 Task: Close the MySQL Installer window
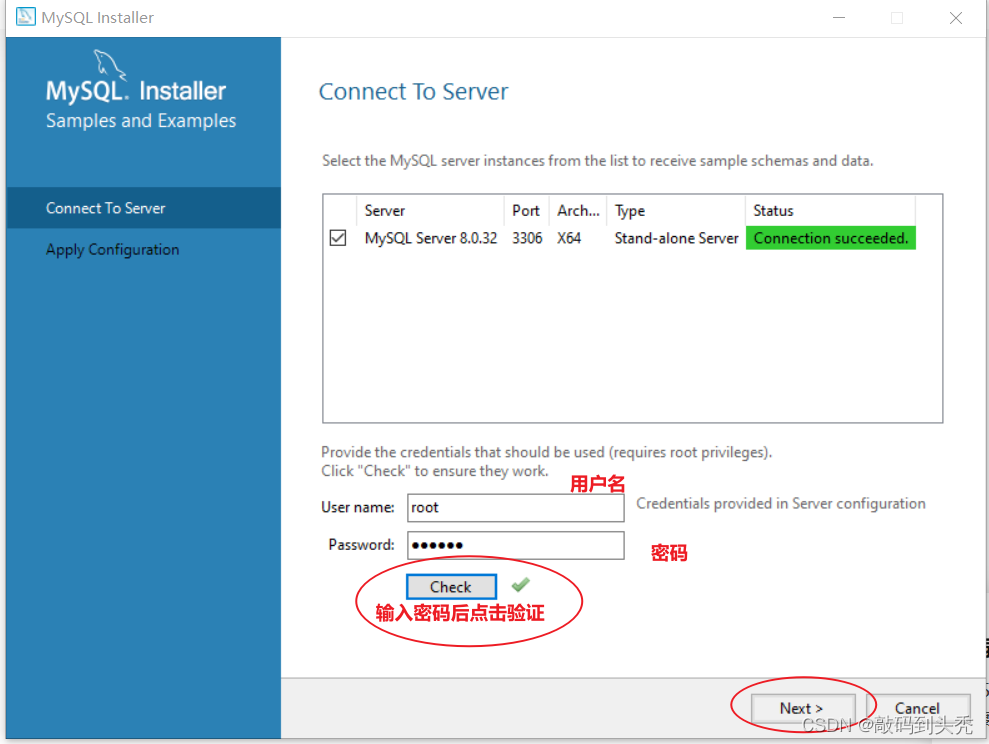pos(956,18)
